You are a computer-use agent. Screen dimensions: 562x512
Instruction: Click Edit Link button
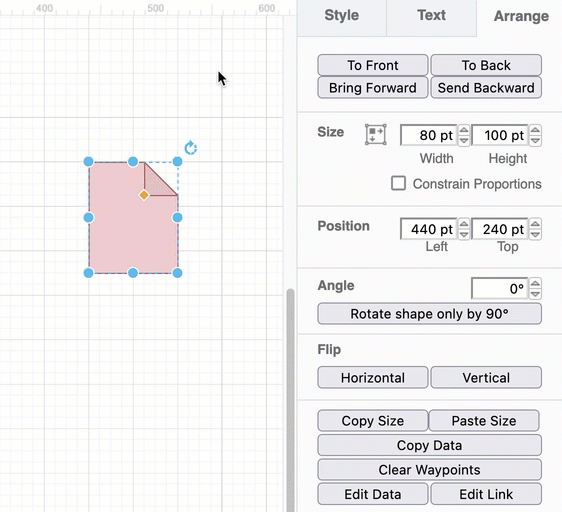coord(486,494)
